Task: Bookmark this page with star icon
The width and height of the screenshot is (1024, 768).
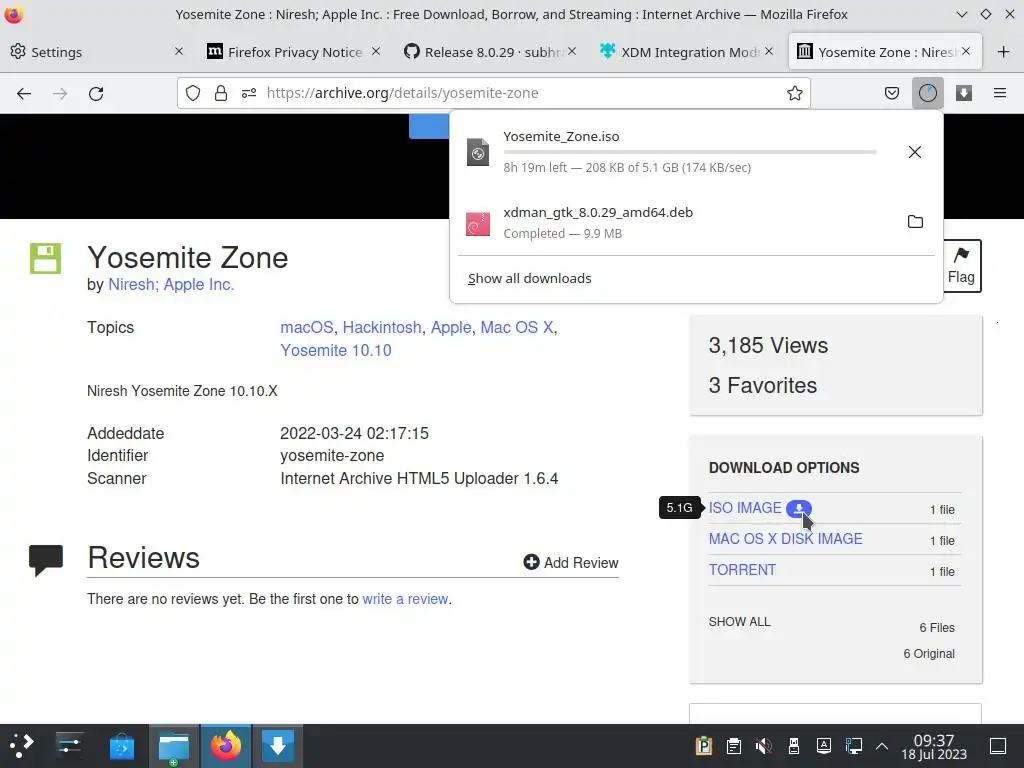Action: point(795,93)
